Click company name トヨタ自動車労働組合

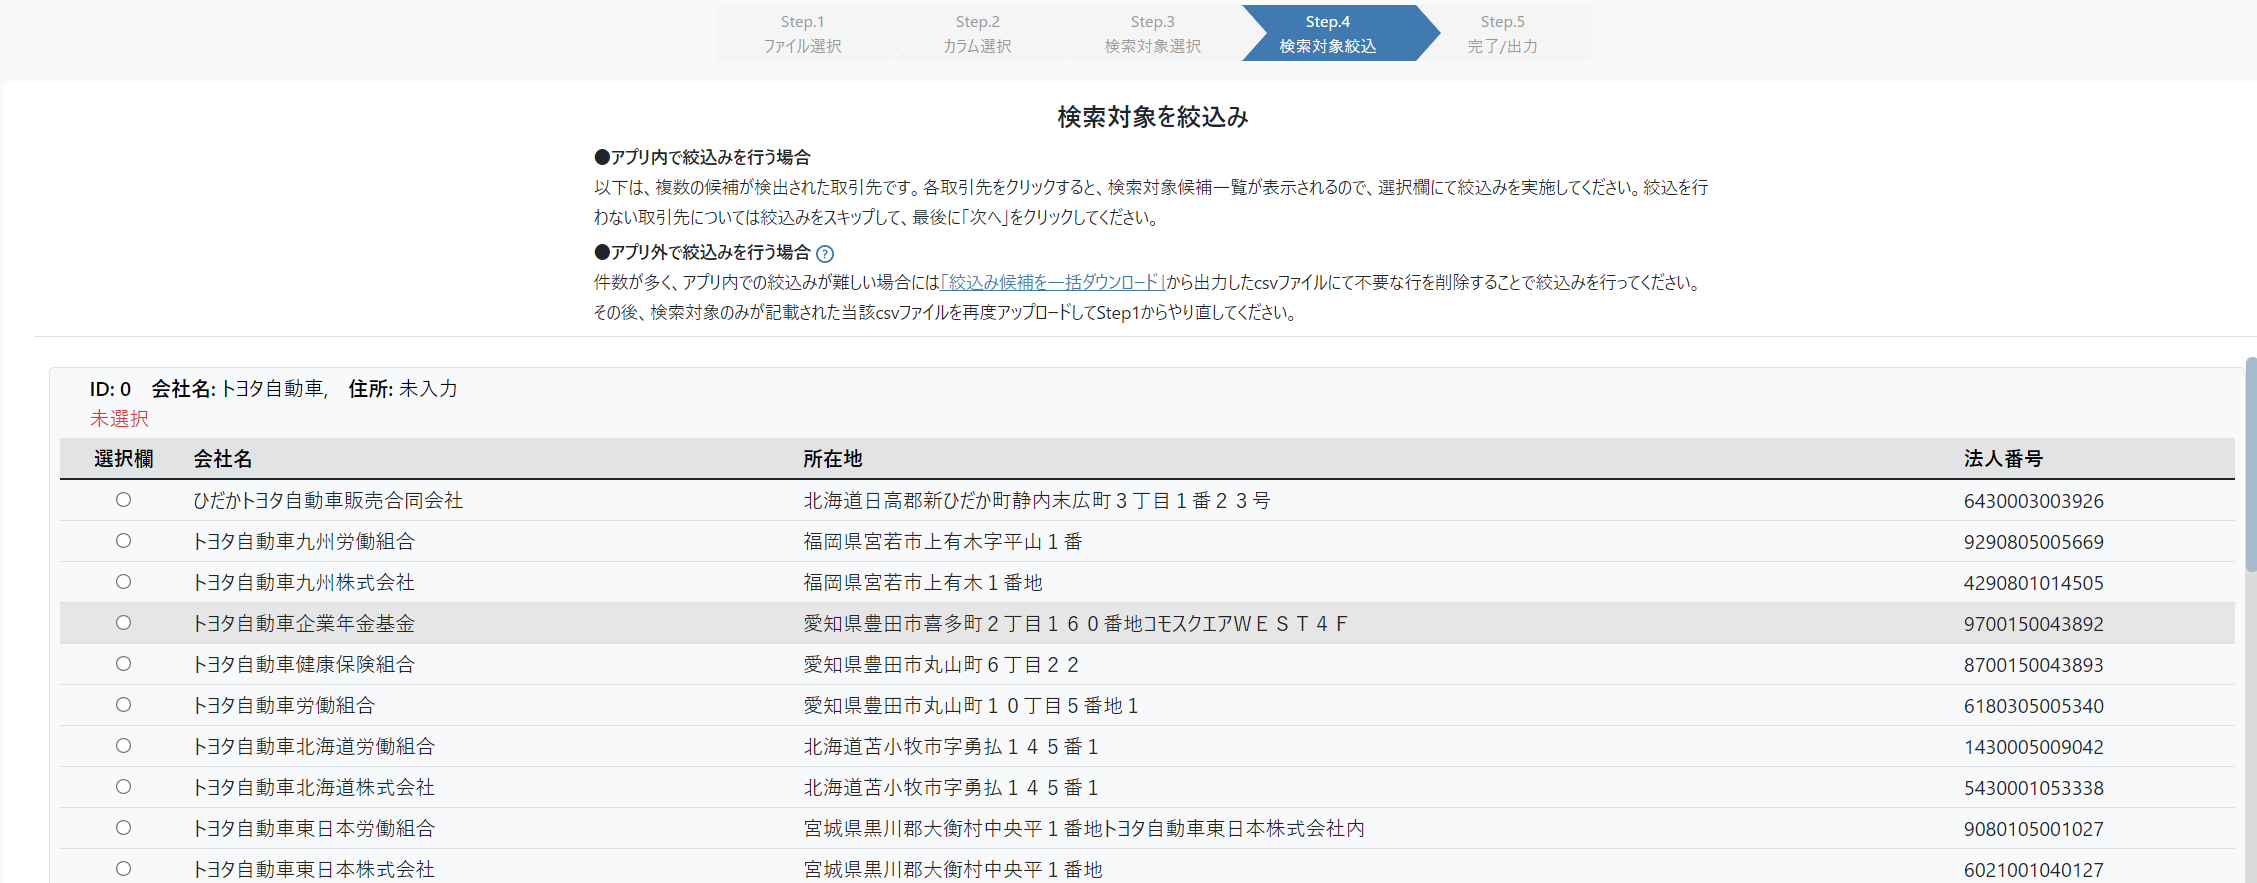284,706
